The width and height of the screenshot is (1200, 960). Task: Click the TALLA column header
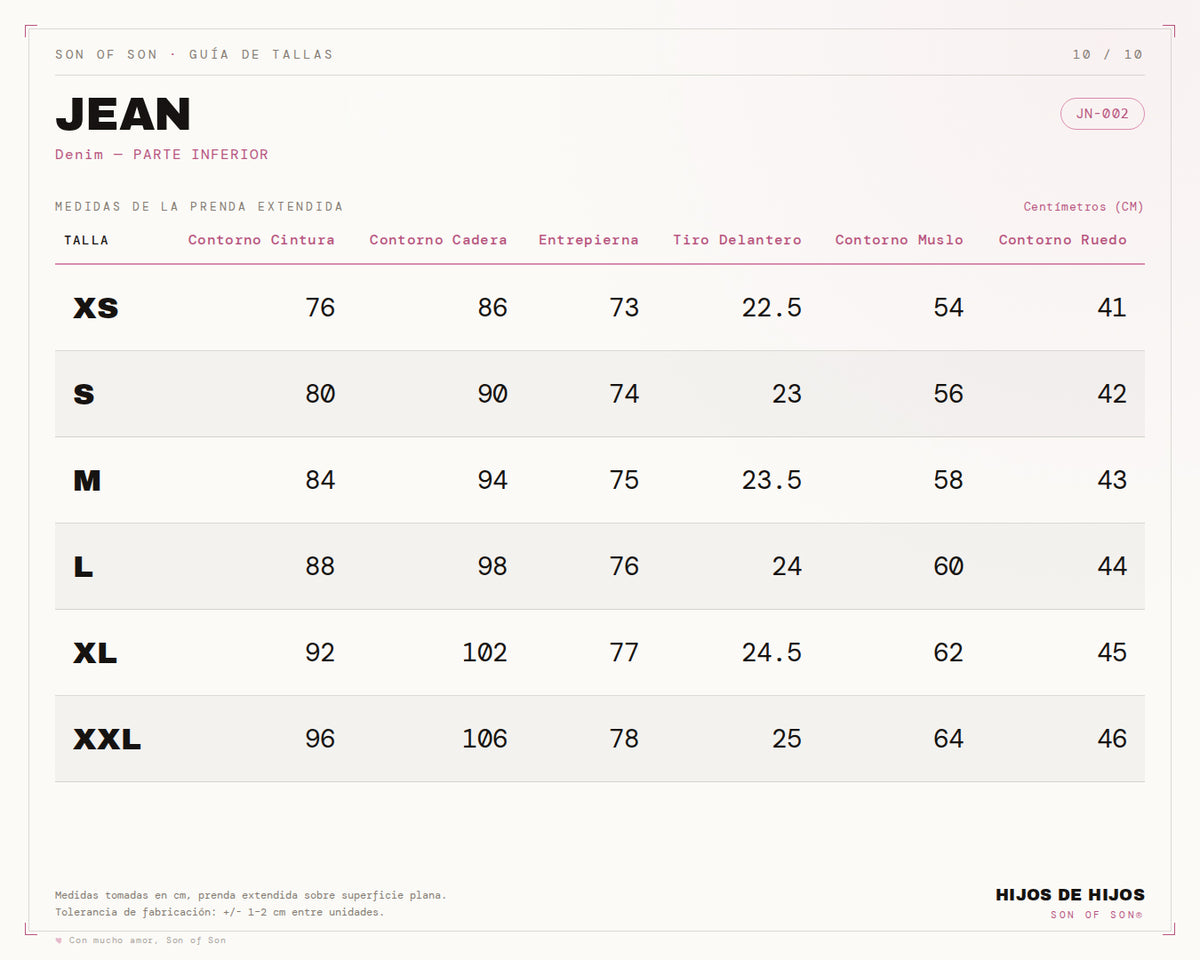coord(86,240)
